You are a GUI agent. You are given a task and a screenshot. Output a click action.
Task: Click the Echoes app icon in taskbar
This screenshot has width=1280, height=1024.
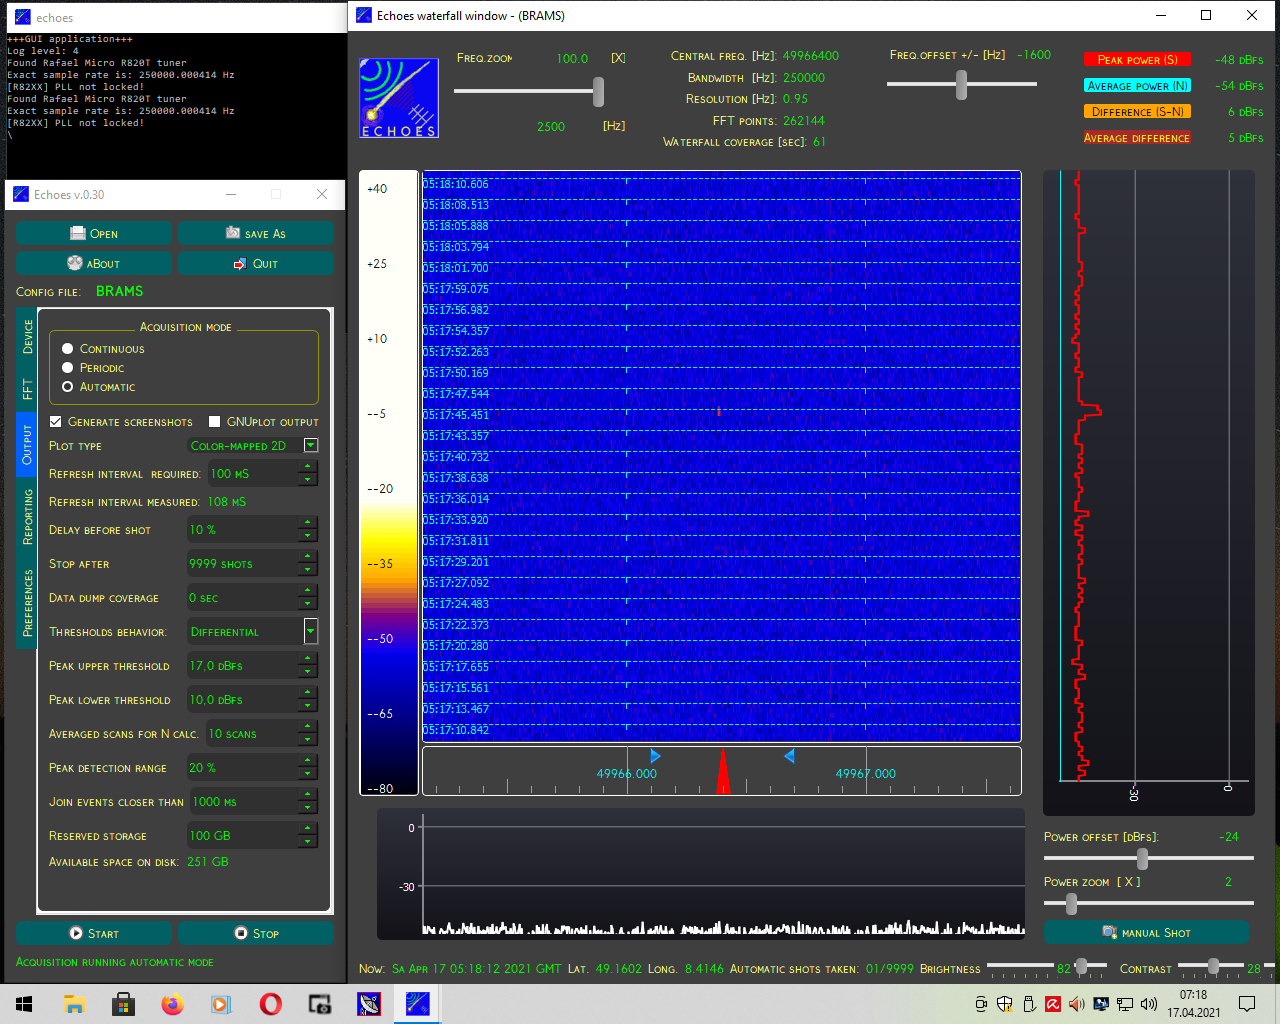[x=418, y=1004]
